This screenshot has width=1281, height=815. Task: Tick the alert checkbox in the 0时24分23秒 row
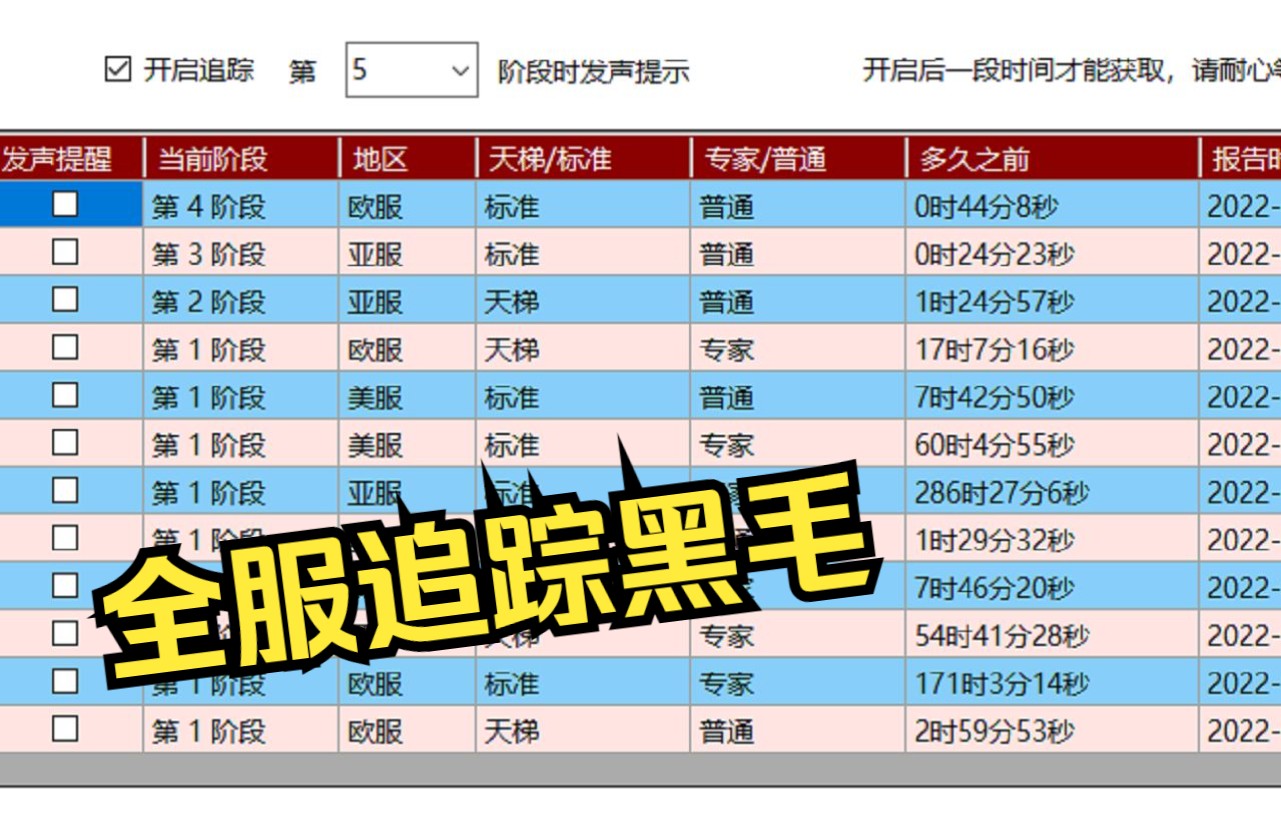[65, 252]
